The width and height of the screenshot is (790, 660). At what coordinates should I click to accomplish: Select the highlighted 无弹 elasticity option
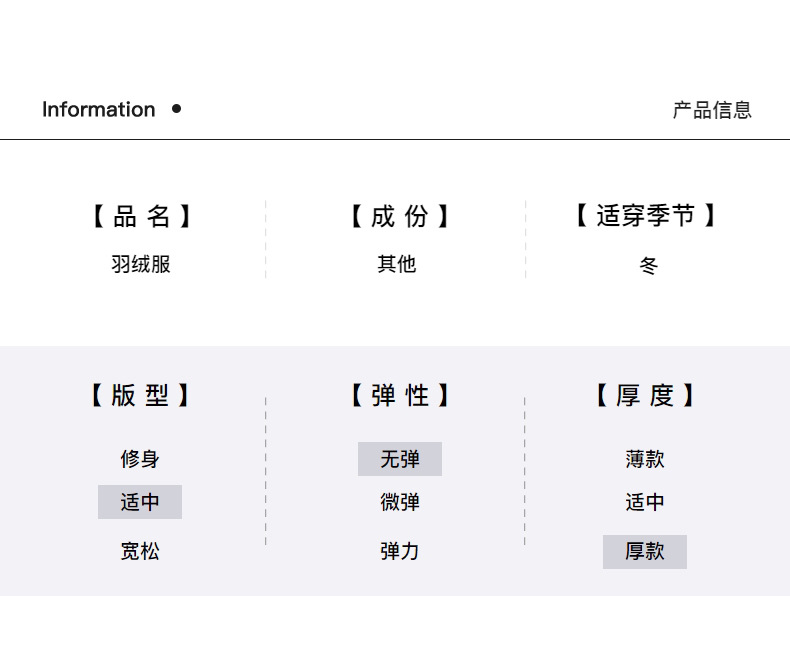[x=400, y=459]
